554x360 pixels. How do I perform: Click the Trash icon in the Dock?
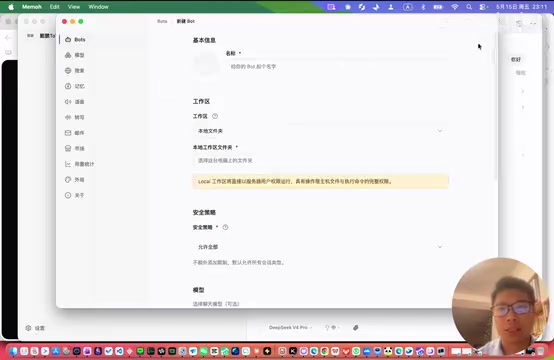(541, 351)
